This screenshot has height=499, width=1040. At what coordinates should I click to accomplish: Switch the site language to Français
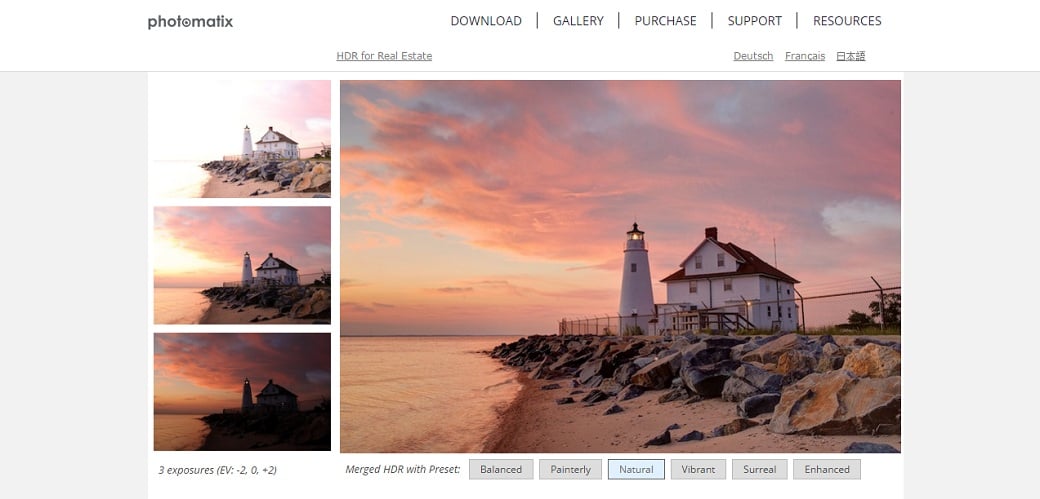coord(805,56)
